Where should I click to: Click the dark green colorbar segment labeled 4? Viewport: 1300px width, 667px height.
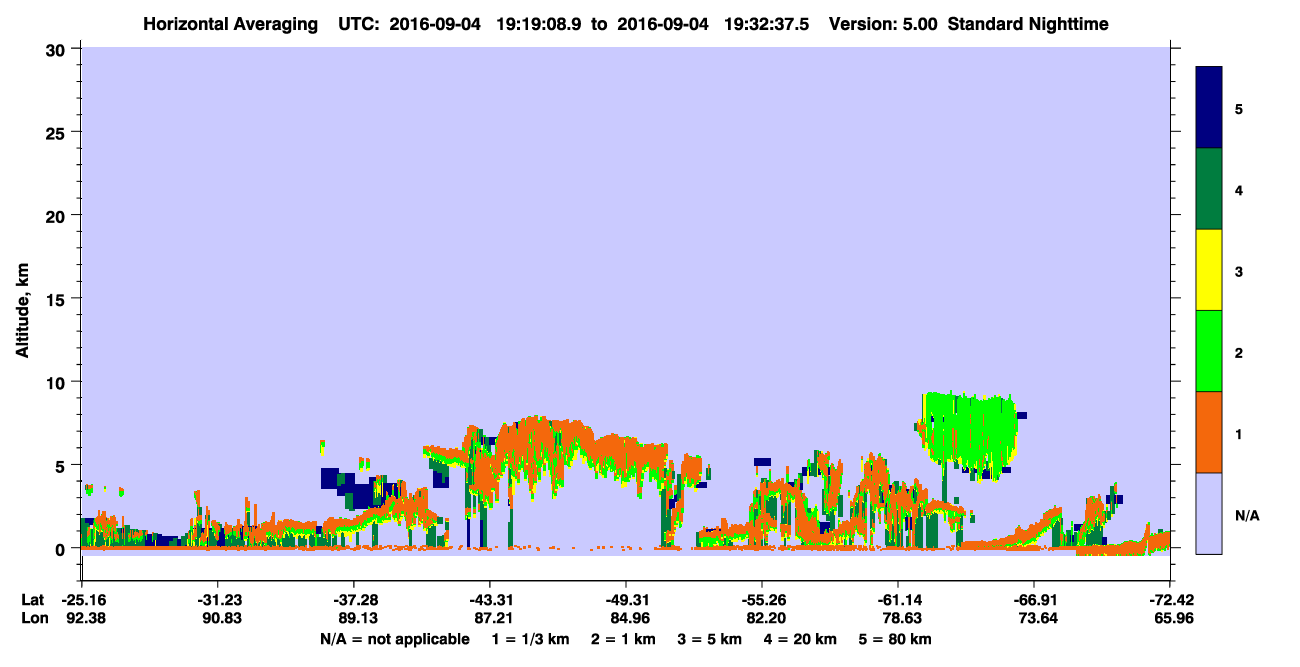(x=1209, y=189)
